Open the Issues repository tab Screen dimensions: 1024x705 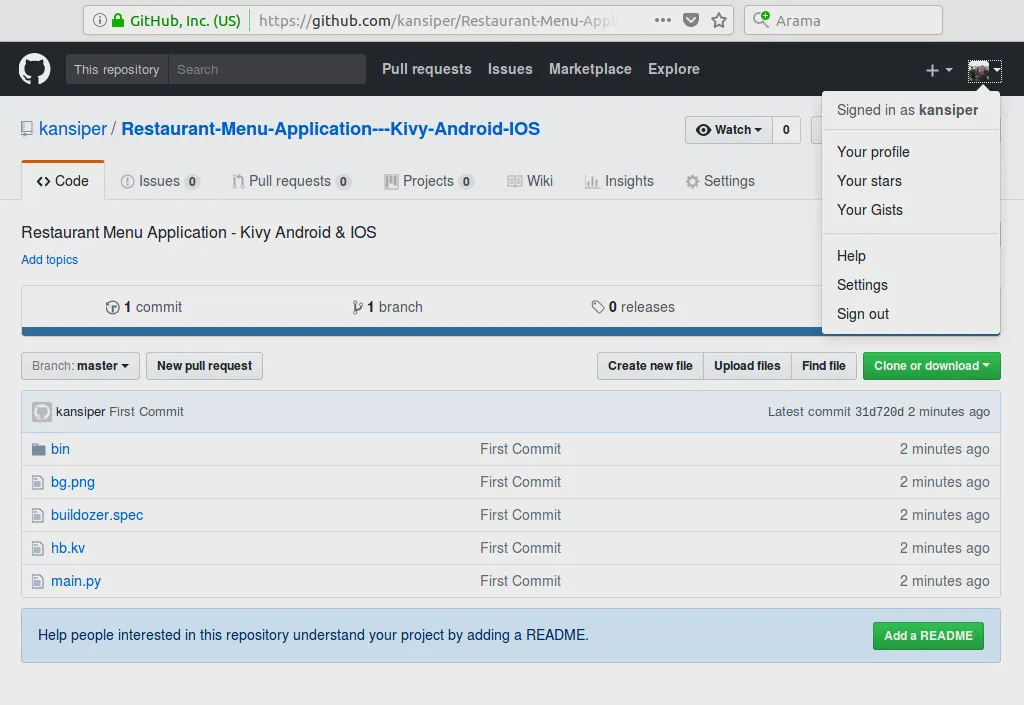coord(160,181)
